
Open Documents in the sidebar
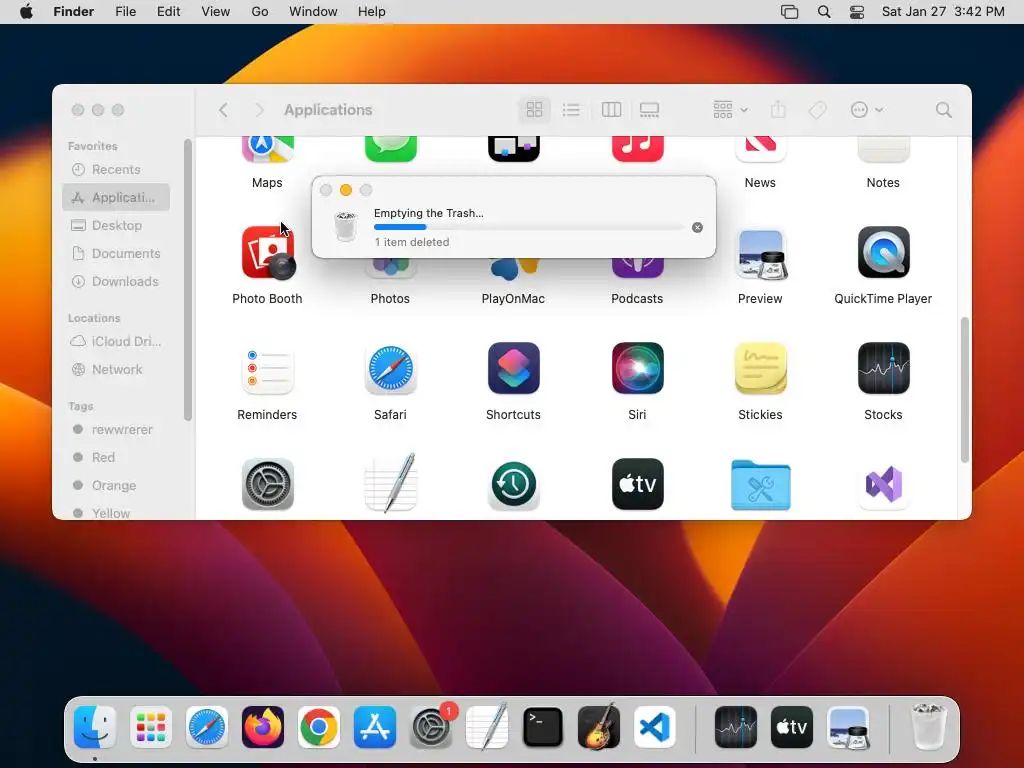pos(116,253)
